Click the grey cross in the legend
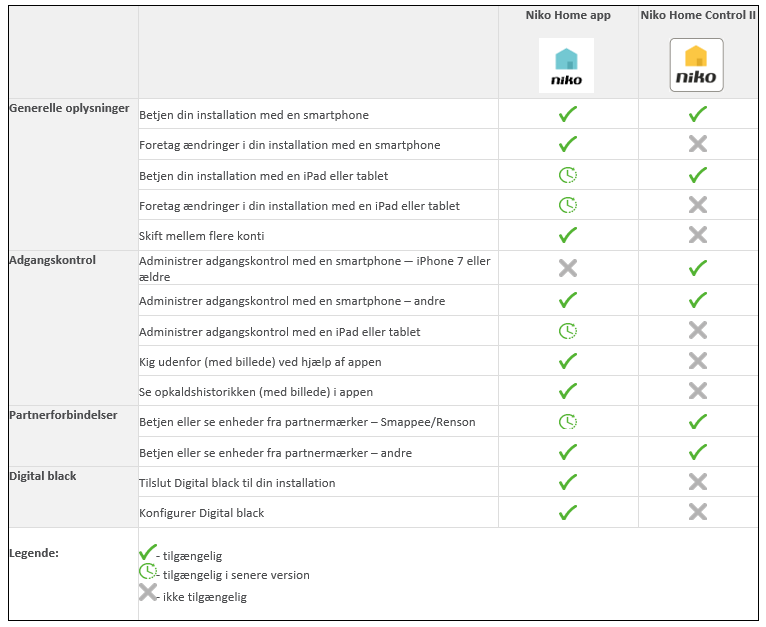Image resolution: width=766 pixels, height=627 pixels. (148, 592)
